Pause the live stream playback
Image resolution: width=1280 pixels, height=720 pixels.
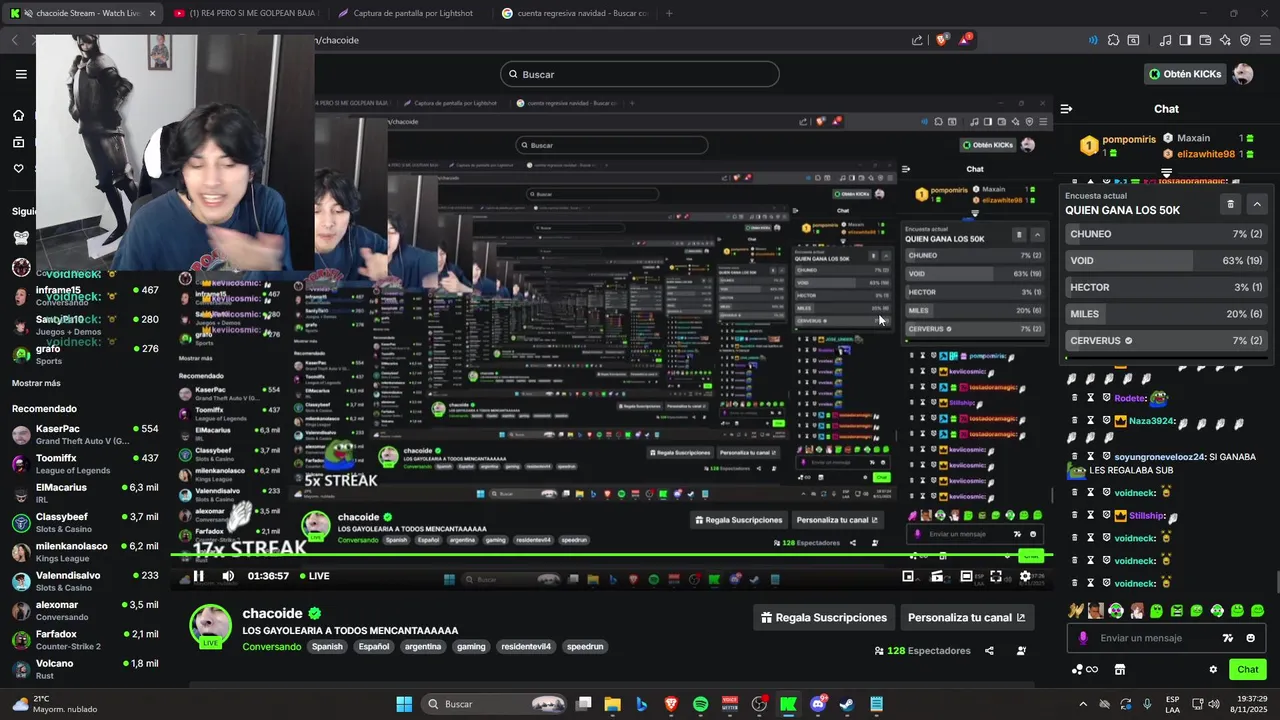(198, 576)
